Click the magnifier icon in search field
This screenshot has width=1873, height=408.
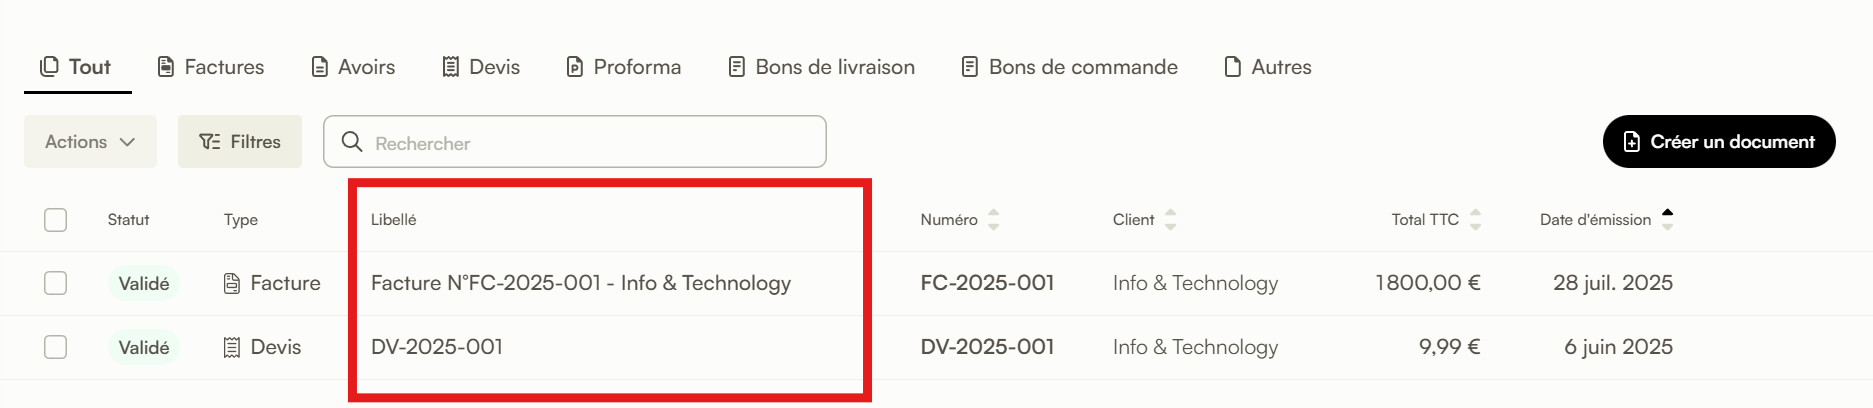(352, 142)
